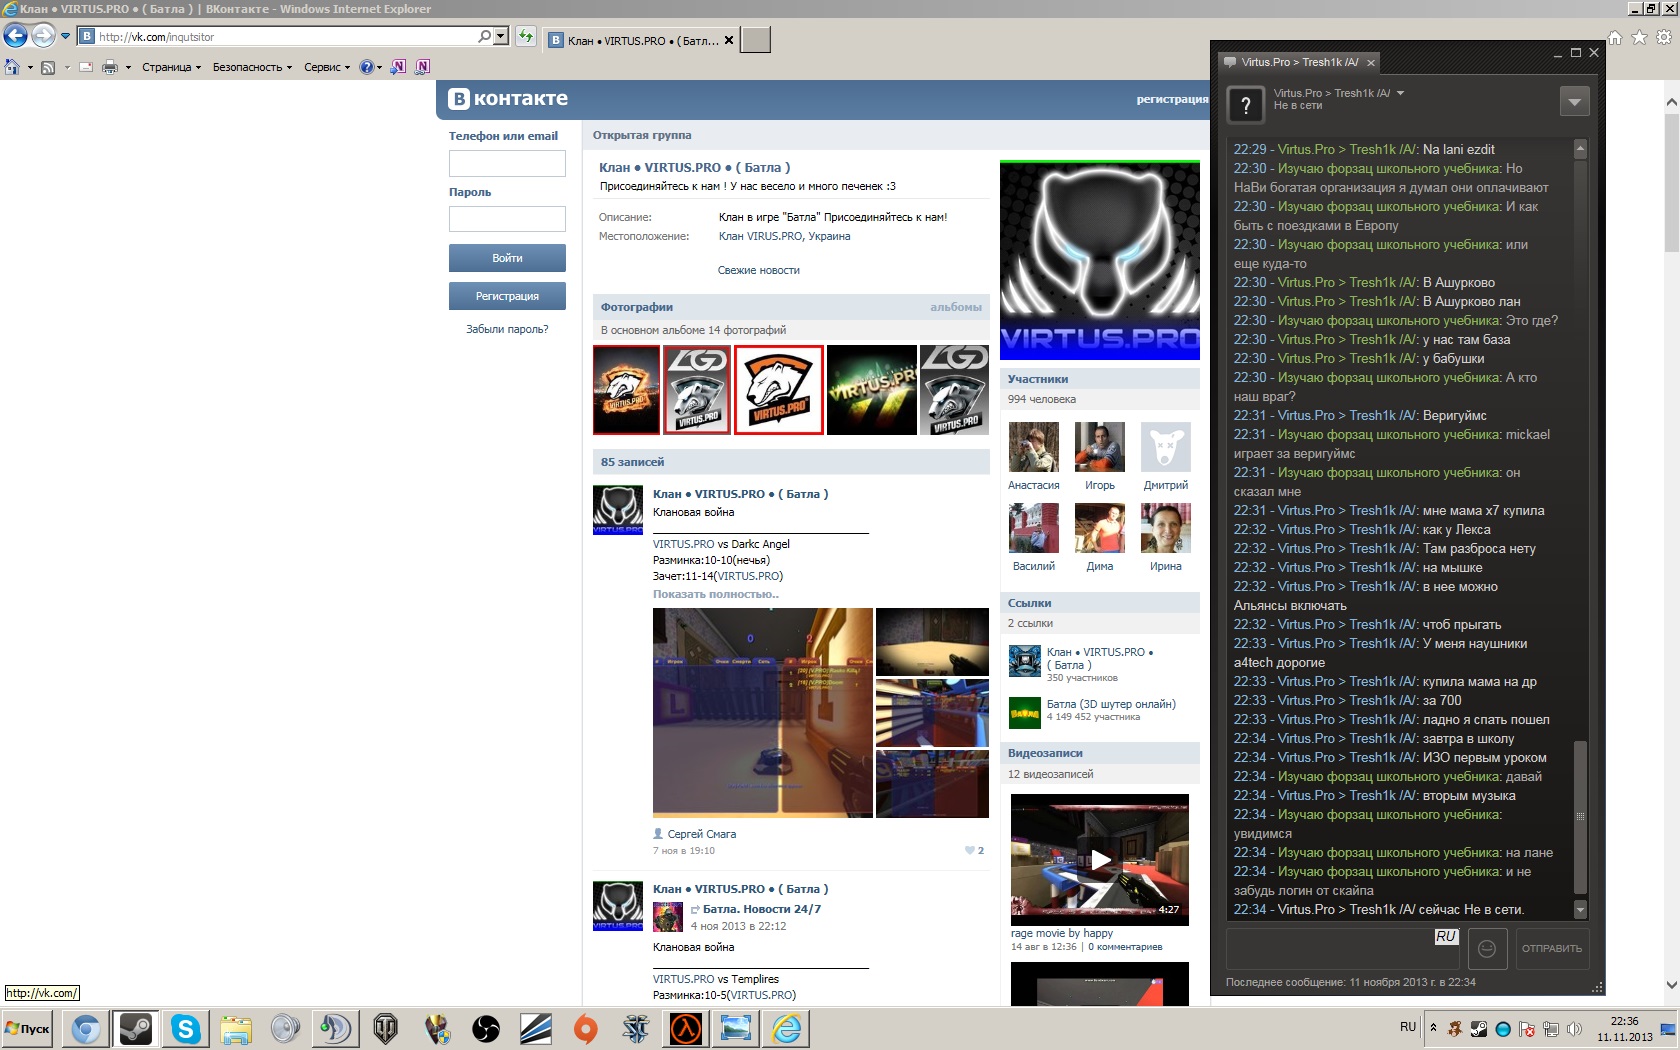Switch to Steam in the taskbar
This screenshot has width=1680, height=1050.
coord(136,1029)
